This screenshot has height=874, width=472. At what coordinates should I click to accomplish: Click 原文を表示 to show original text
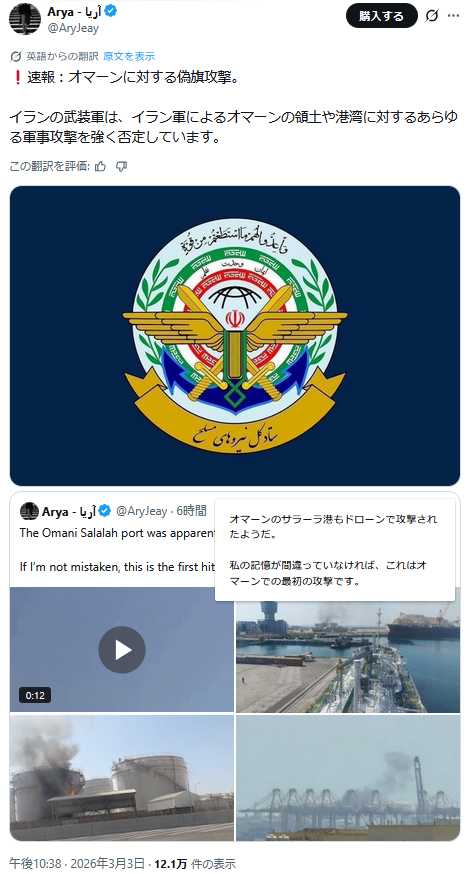[x=129, y=56]
